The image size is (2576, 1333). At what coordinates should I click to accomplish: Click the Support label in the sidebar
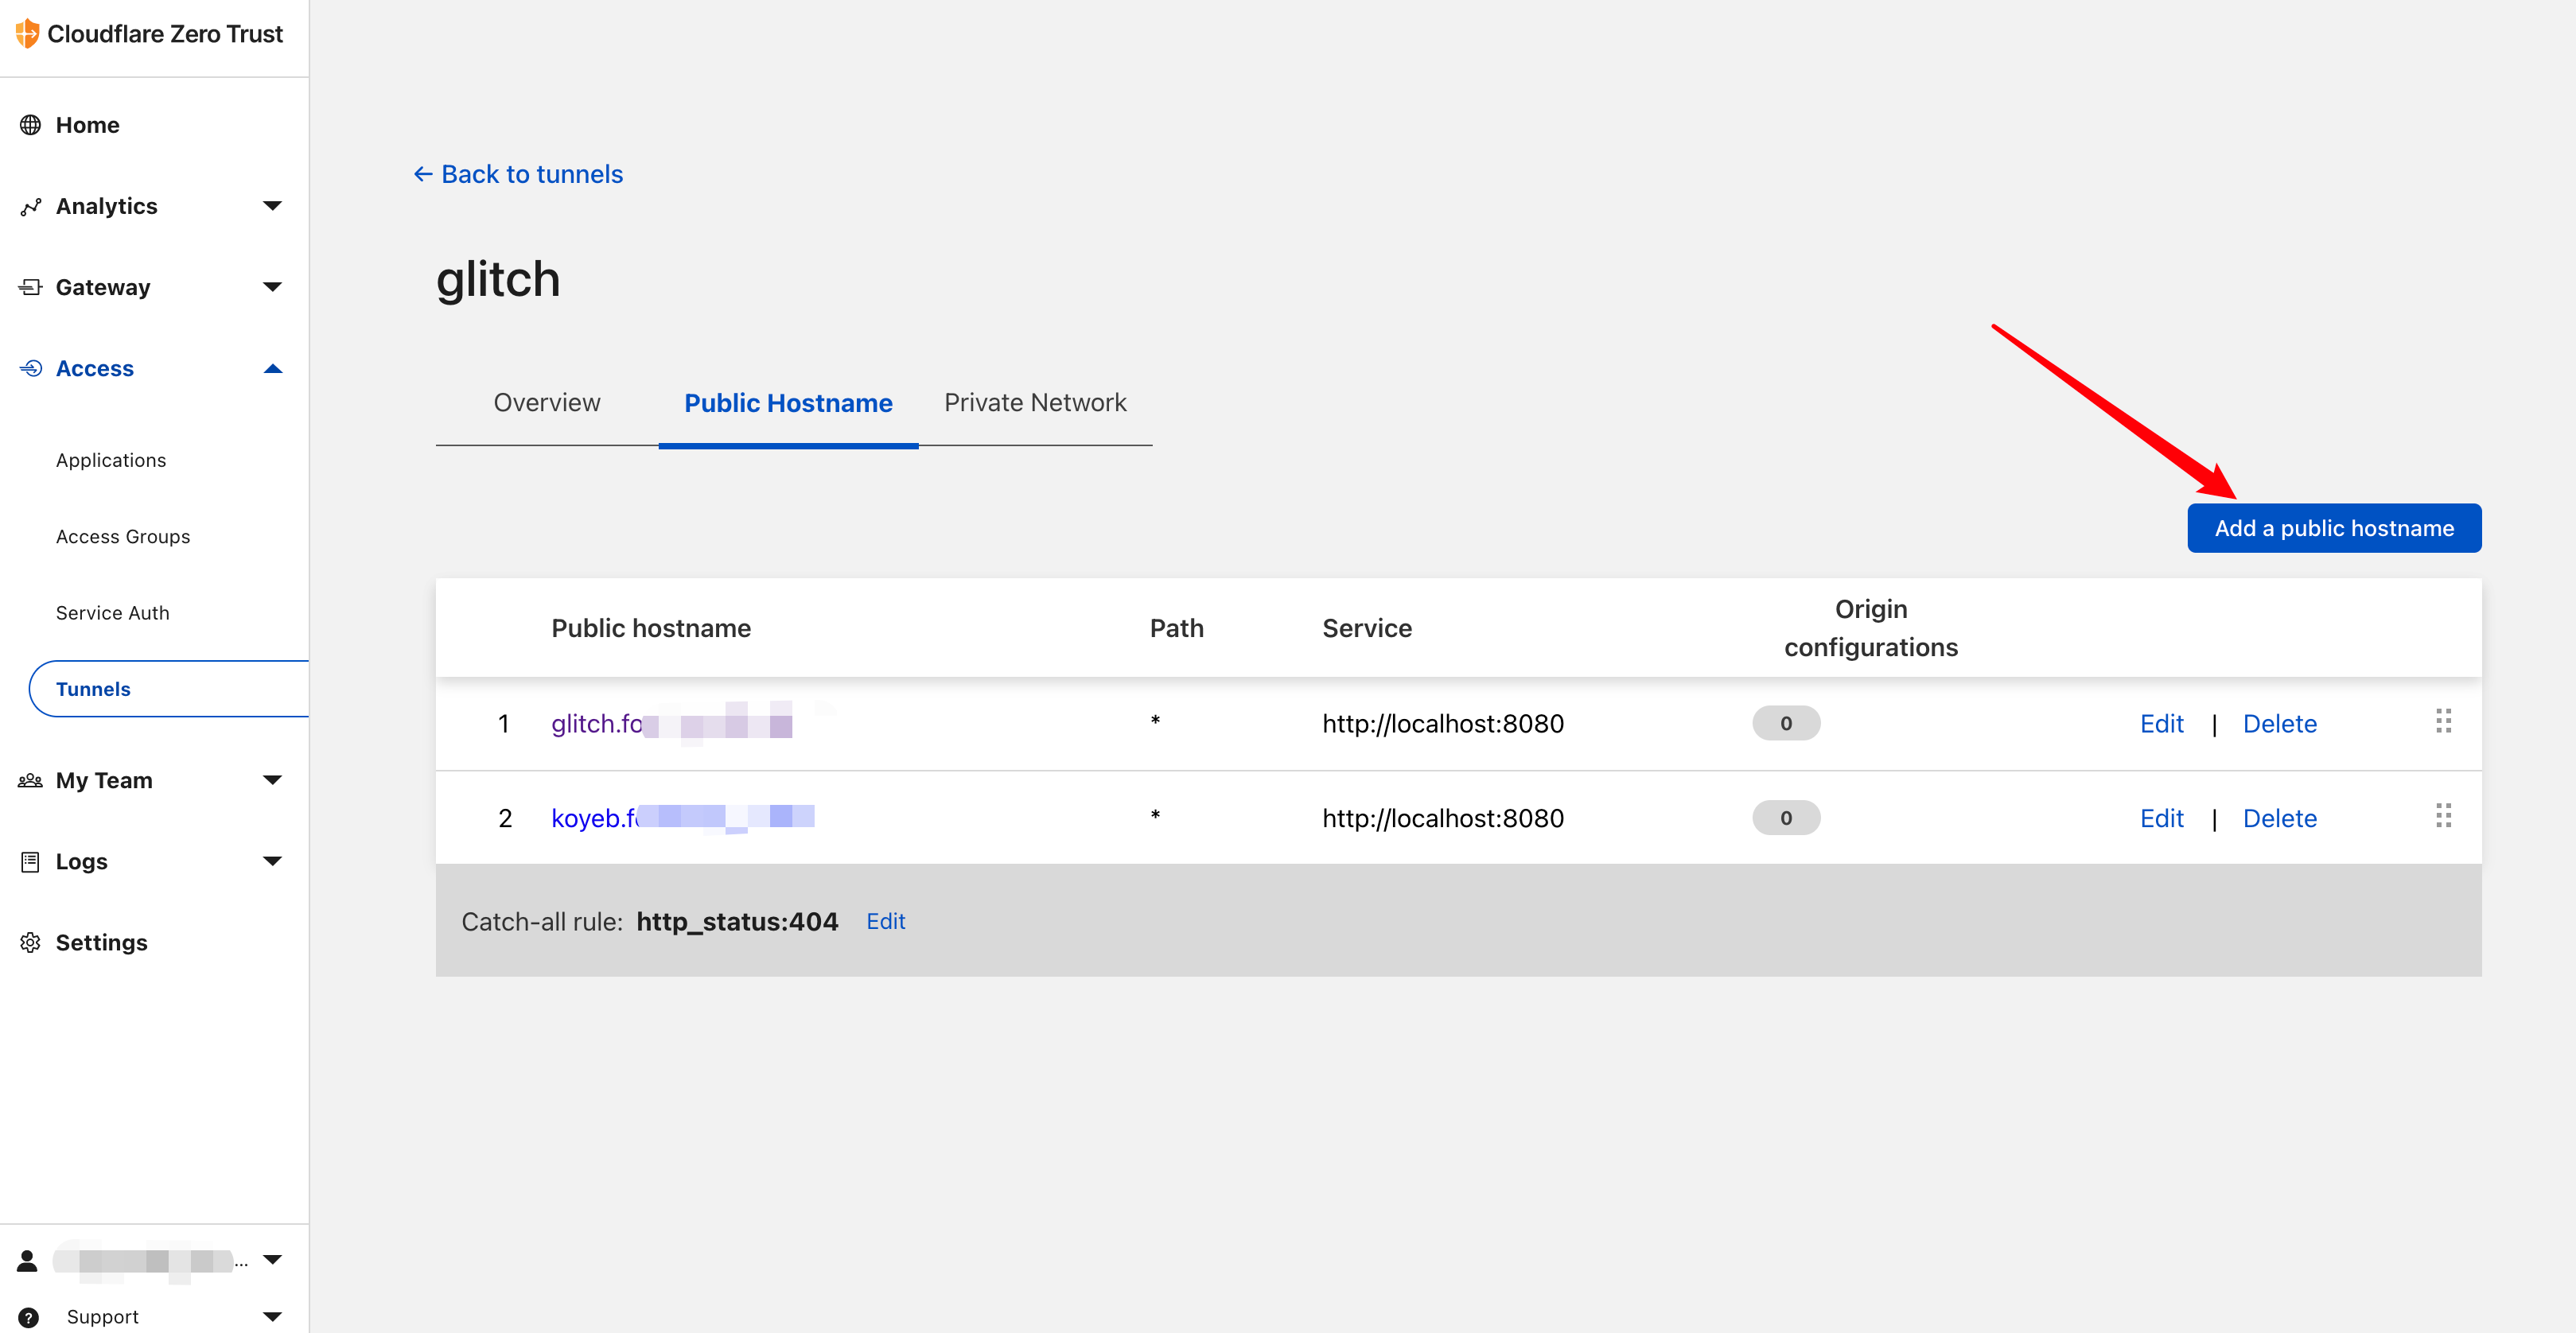point(103,1317)
